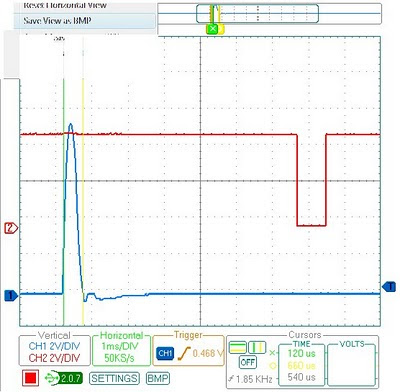
Task: Select the vertical time cursors icon
Action: point(257,347)
